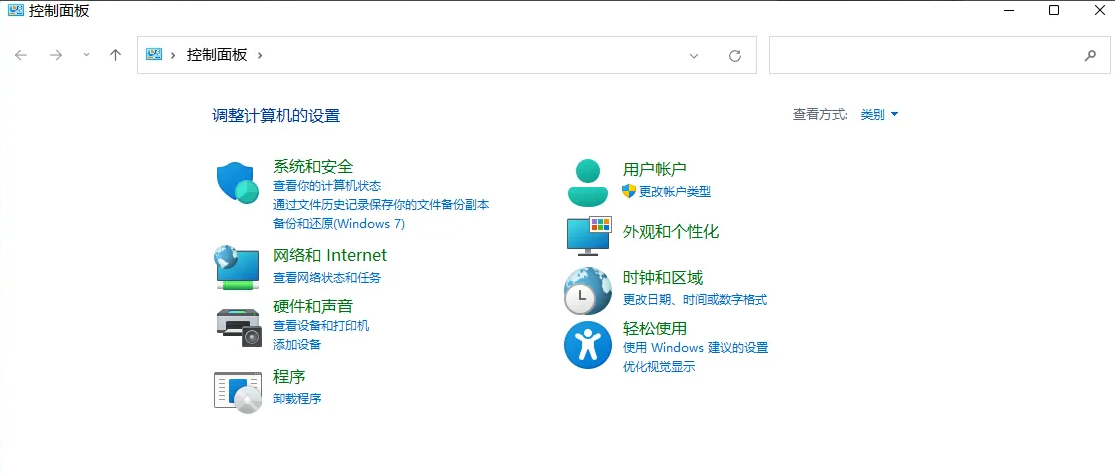The image size is (1115, 476).
Task: Click the address bar path field
Action: click(447, 55)
